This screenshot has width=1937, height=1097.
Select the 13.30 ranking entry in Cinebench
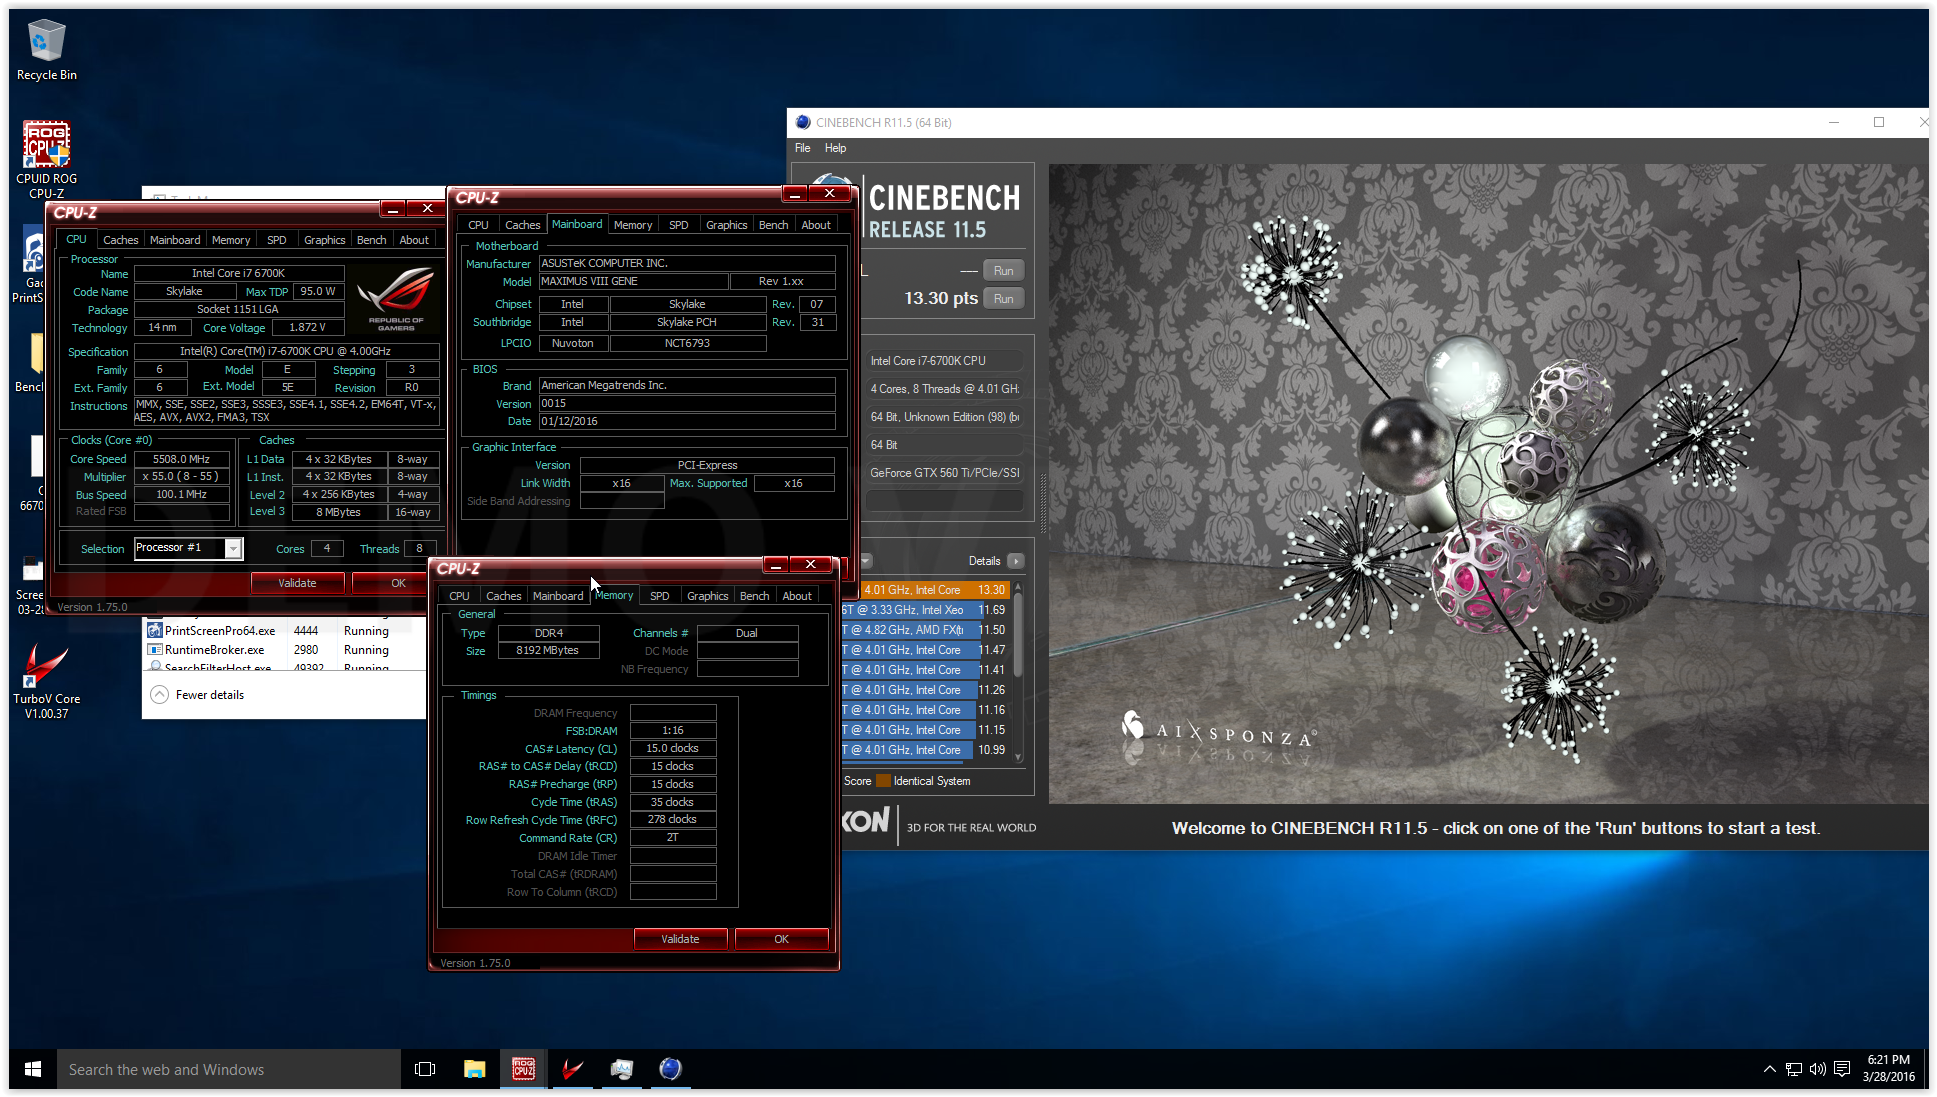click(x=926, y=590)
